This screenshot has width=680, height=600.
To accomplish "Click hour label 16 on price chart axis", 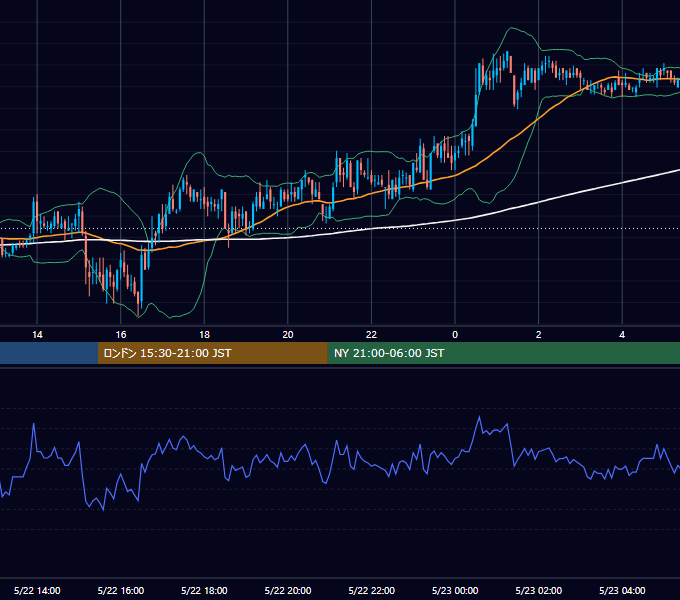I will point(121,335).
